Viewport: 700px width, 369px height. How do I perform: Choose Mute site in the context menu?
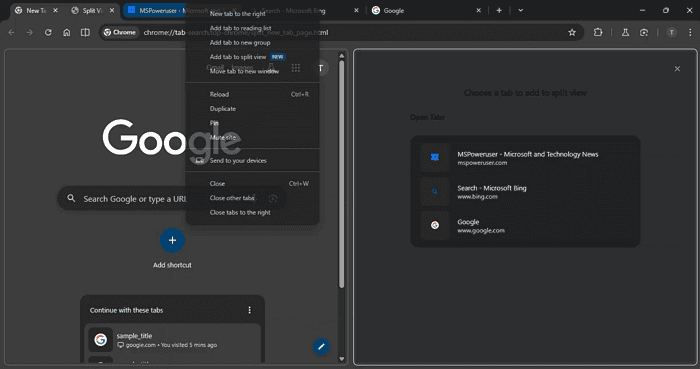click(252, 137)
